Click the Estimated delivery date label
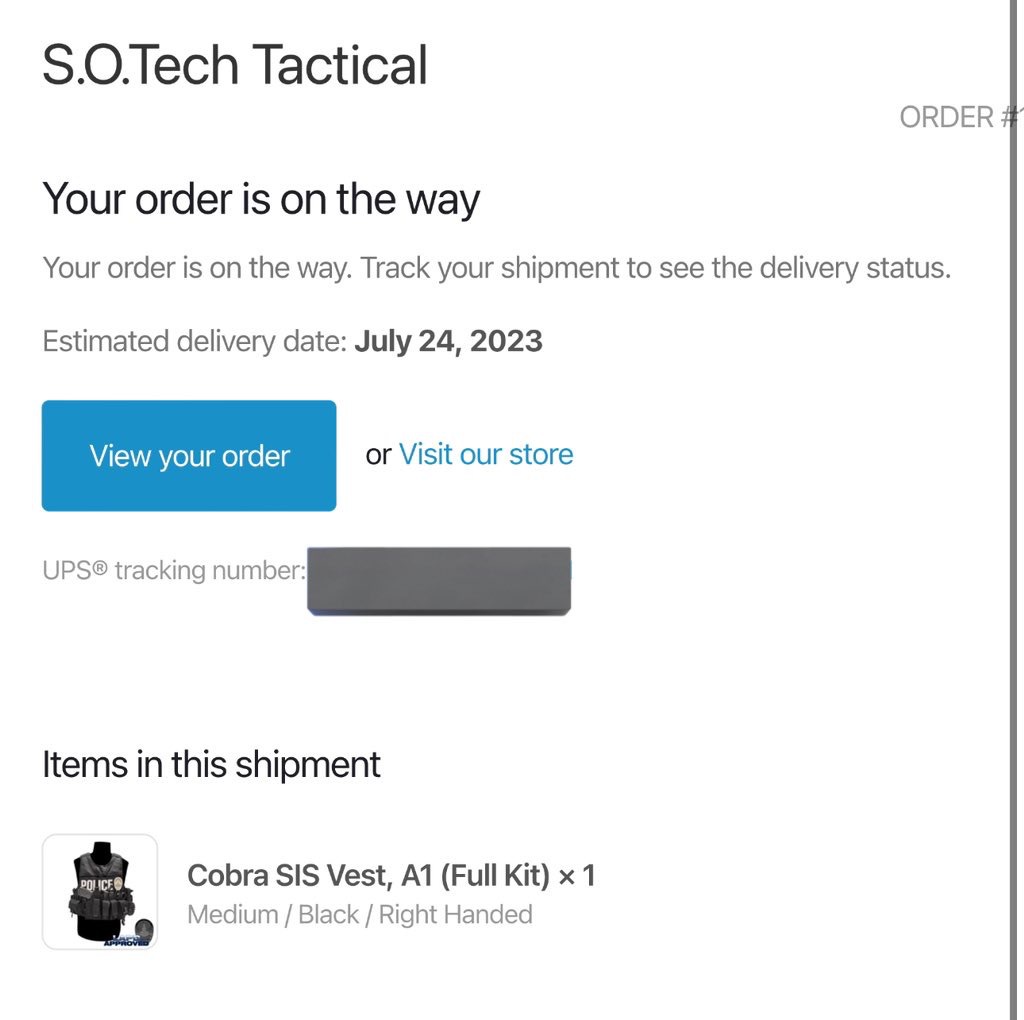The image size is (1024, 1020). click(x=195, y=341)
